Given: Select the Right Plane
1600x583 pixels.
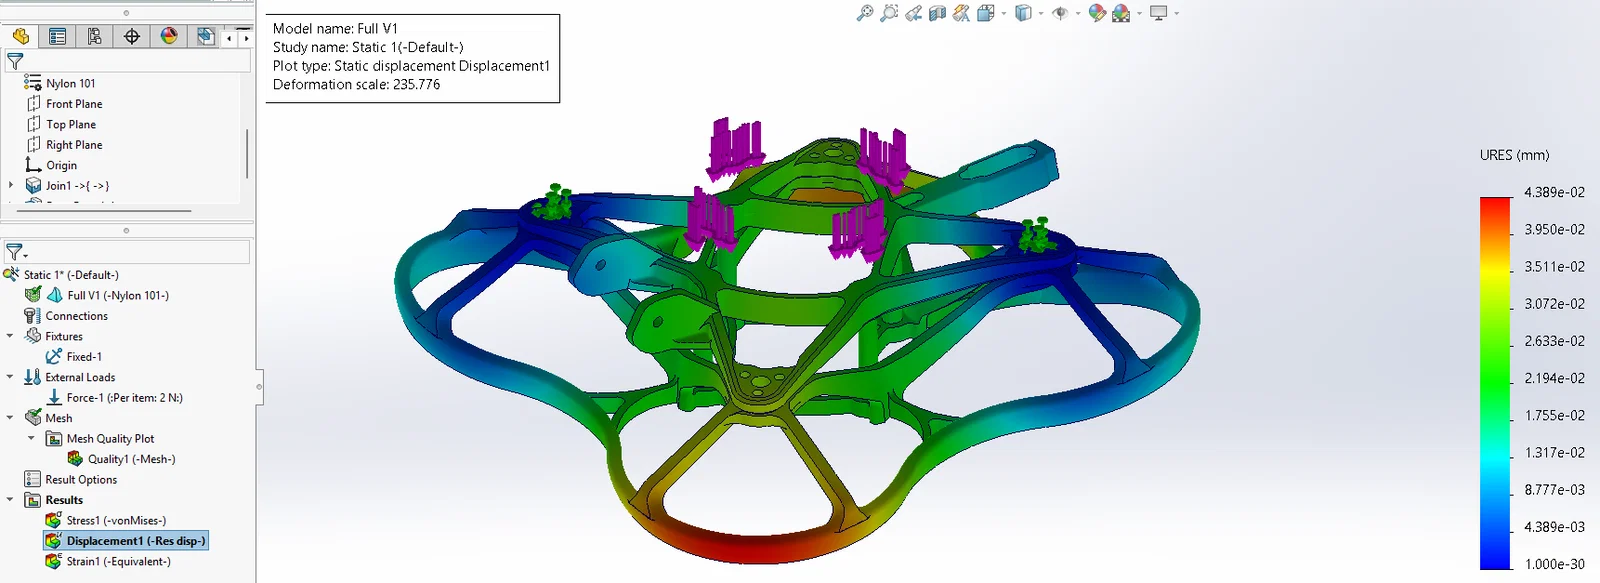Looking at the screenshot, I should point(74,145).
